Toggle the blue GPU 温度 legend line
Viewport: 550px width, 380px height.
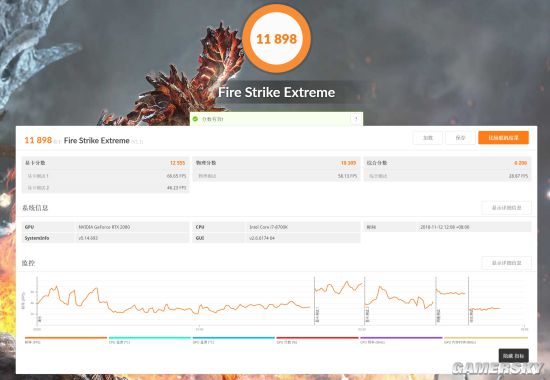click(x=234, y=340)
